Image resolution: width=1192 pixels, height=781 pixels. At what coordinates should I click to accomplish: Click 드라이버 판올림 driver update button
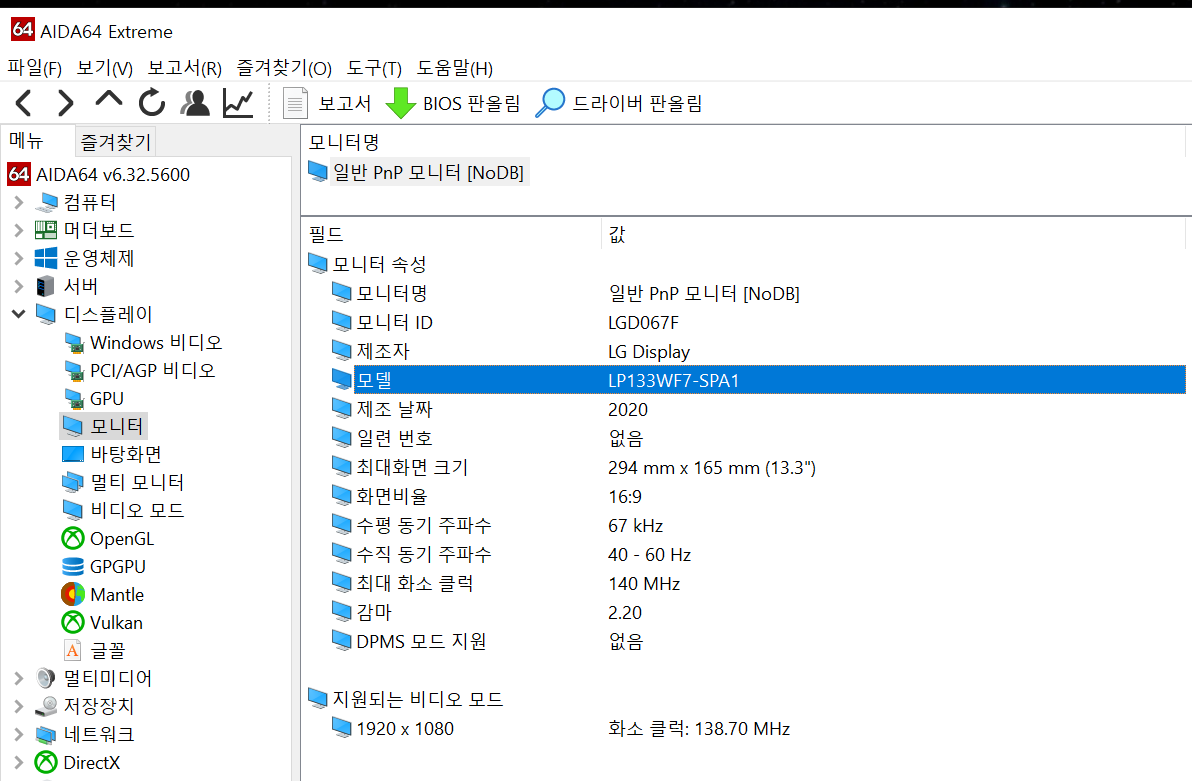(619, 103)
